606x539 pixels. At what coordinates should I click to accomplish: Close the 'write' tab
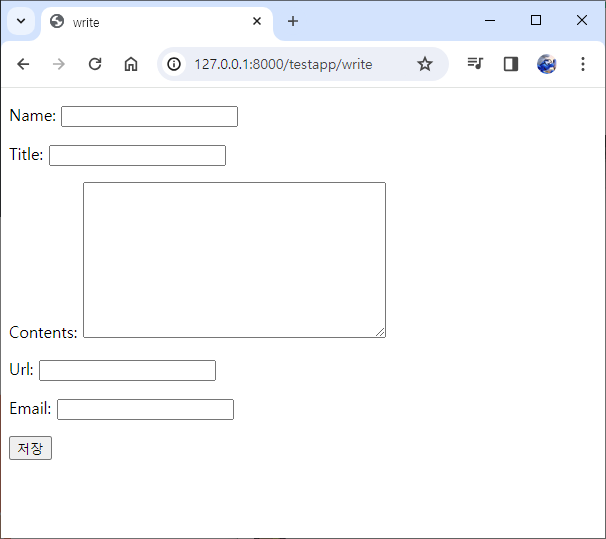pos(257,21)
